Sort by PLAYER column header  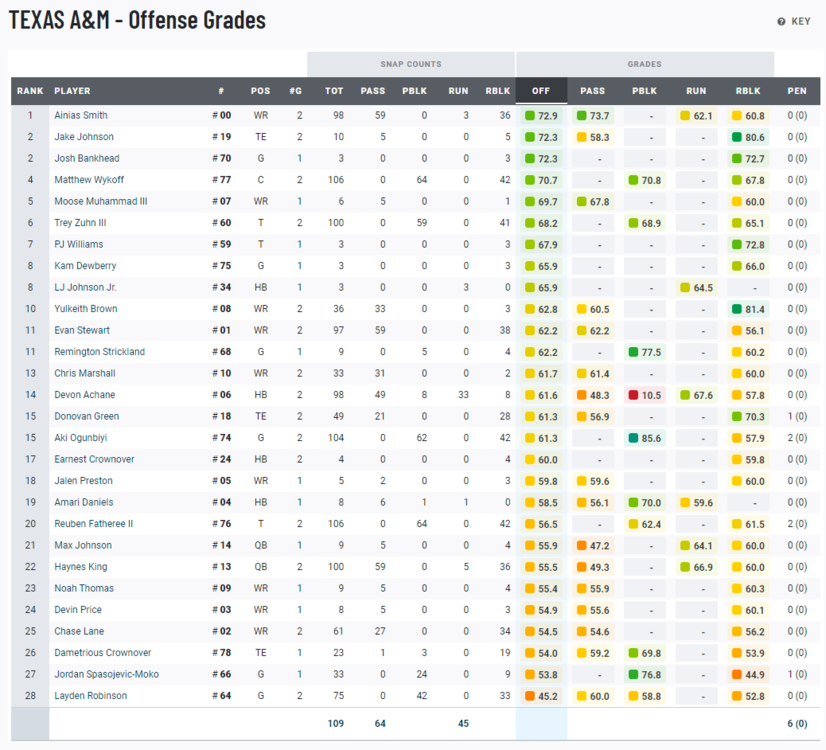tap(72, 91)
